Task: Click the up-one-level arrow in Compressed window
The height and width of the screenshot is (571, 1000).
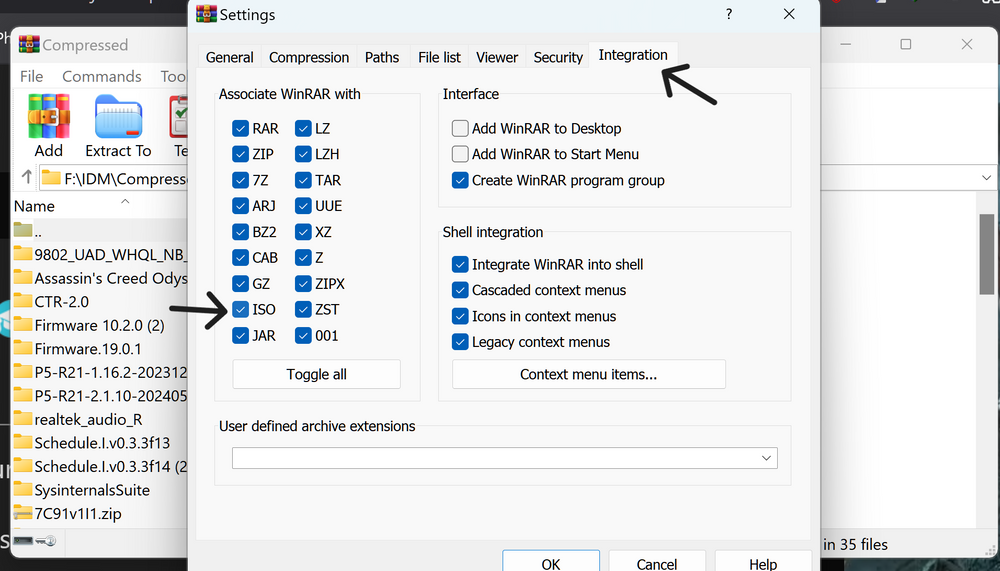Action: pyautogui.click(x=27, y=177)
